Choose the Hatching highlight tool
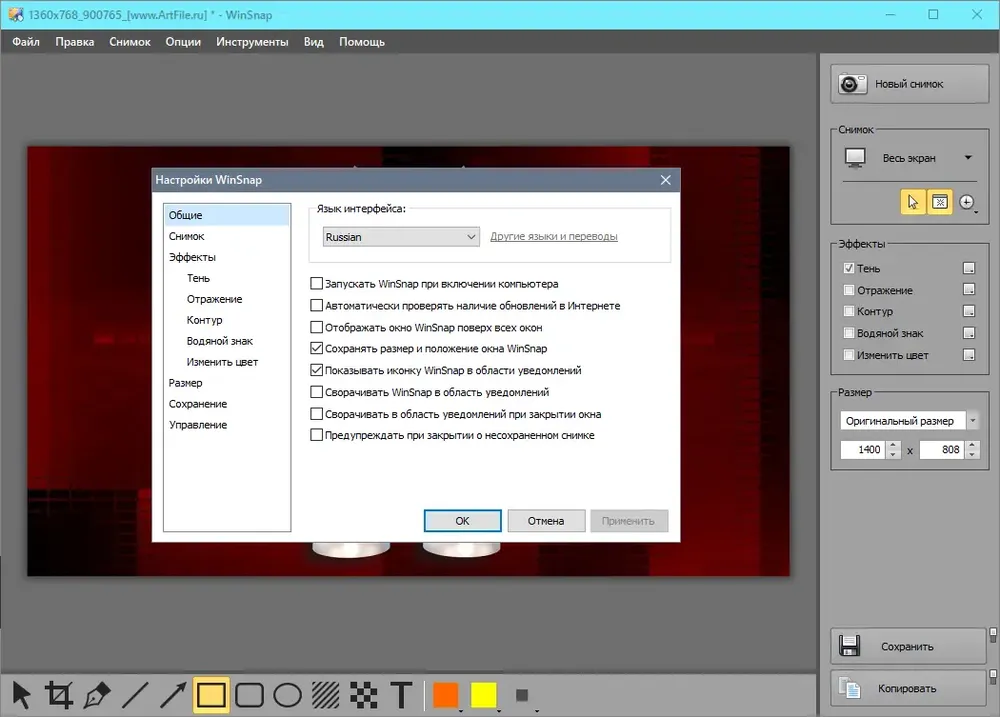Viewport: 1000px width, 717px height. [325, 695]
